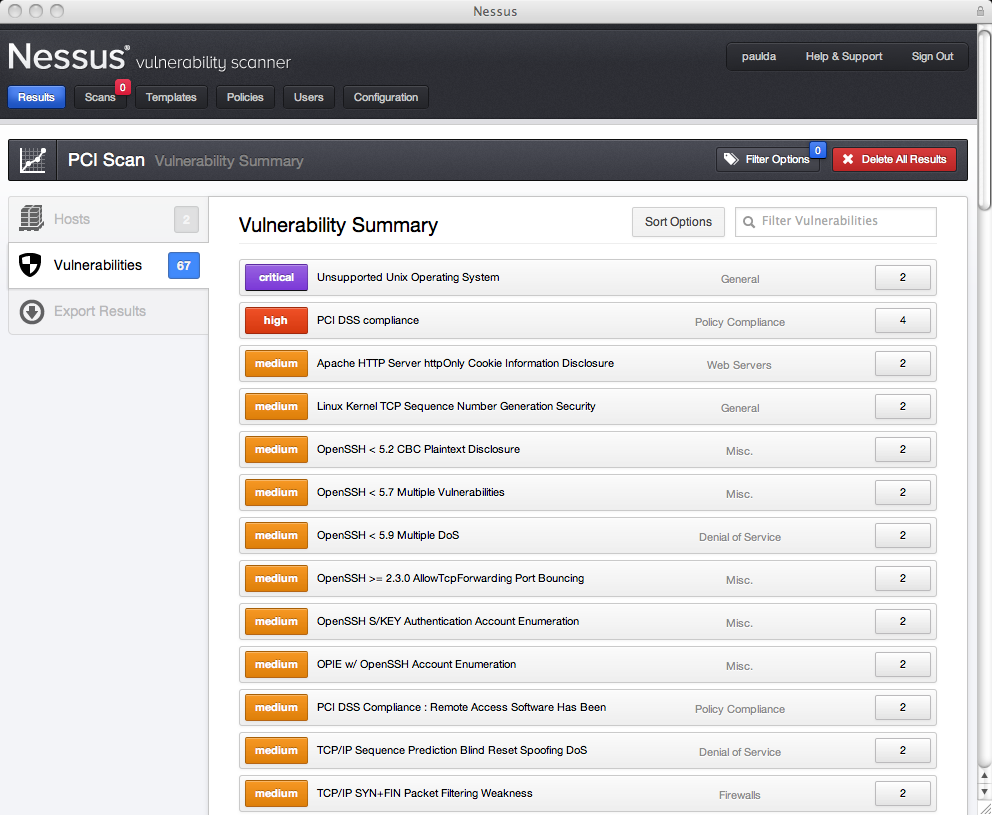
Task: Click the Filter Options tag icon
Action: tap(731, 159)
